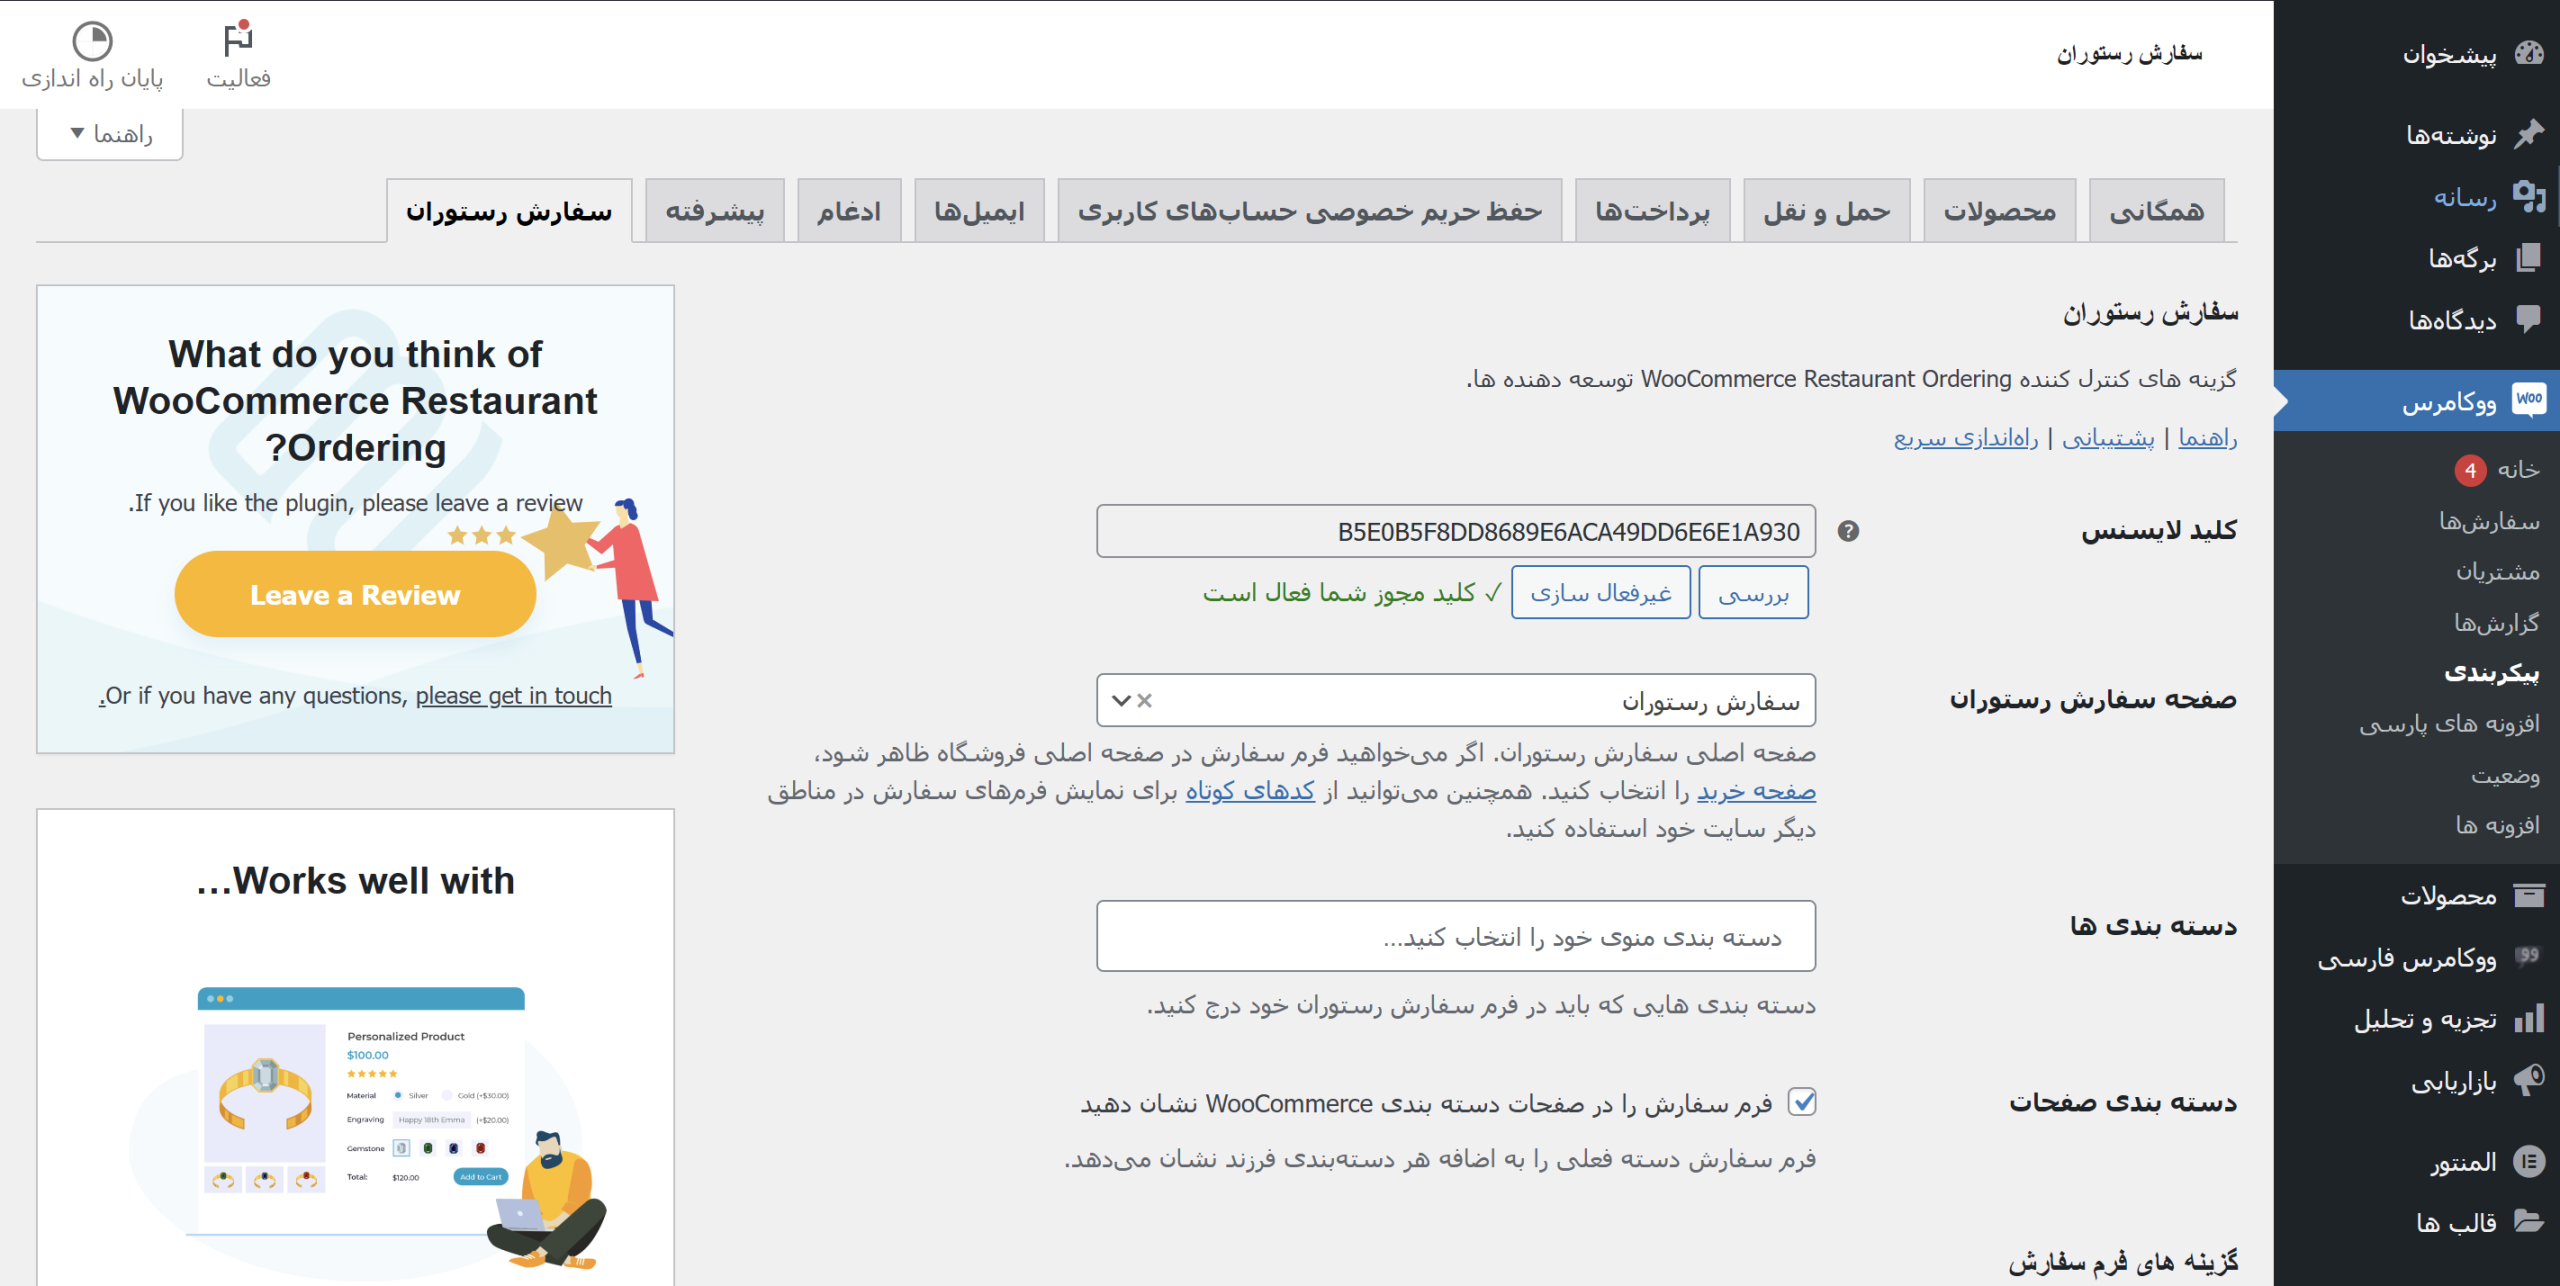This screenshot has width=2560, height=1286.
Task: Click the Leave a Review button
Action: pos(355,595)
